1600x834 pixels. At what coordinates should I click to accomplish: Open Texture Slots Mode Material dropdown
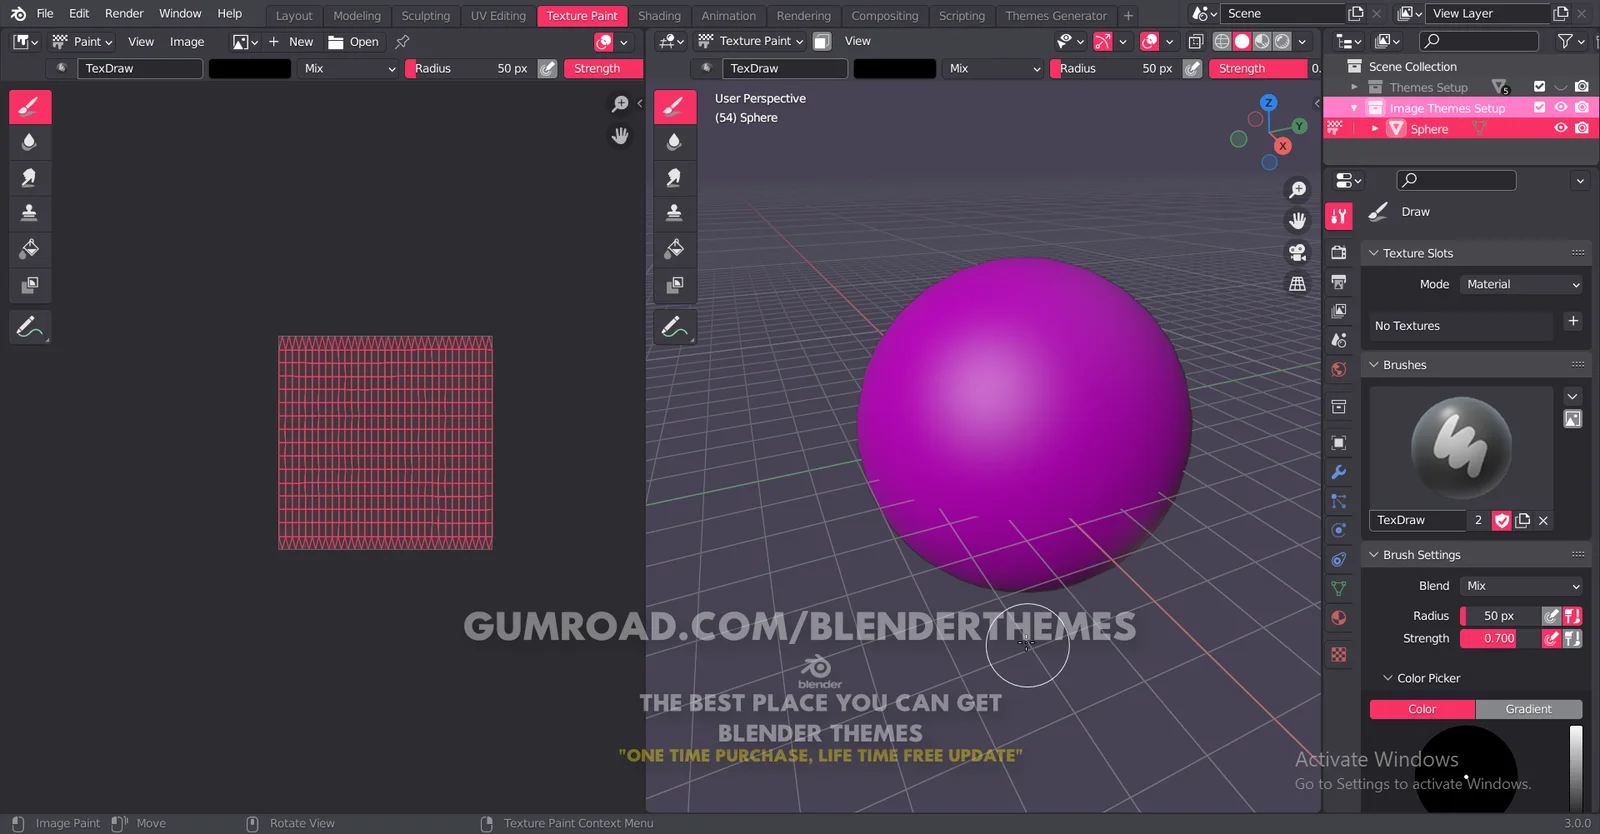(x=1522, y=285)
